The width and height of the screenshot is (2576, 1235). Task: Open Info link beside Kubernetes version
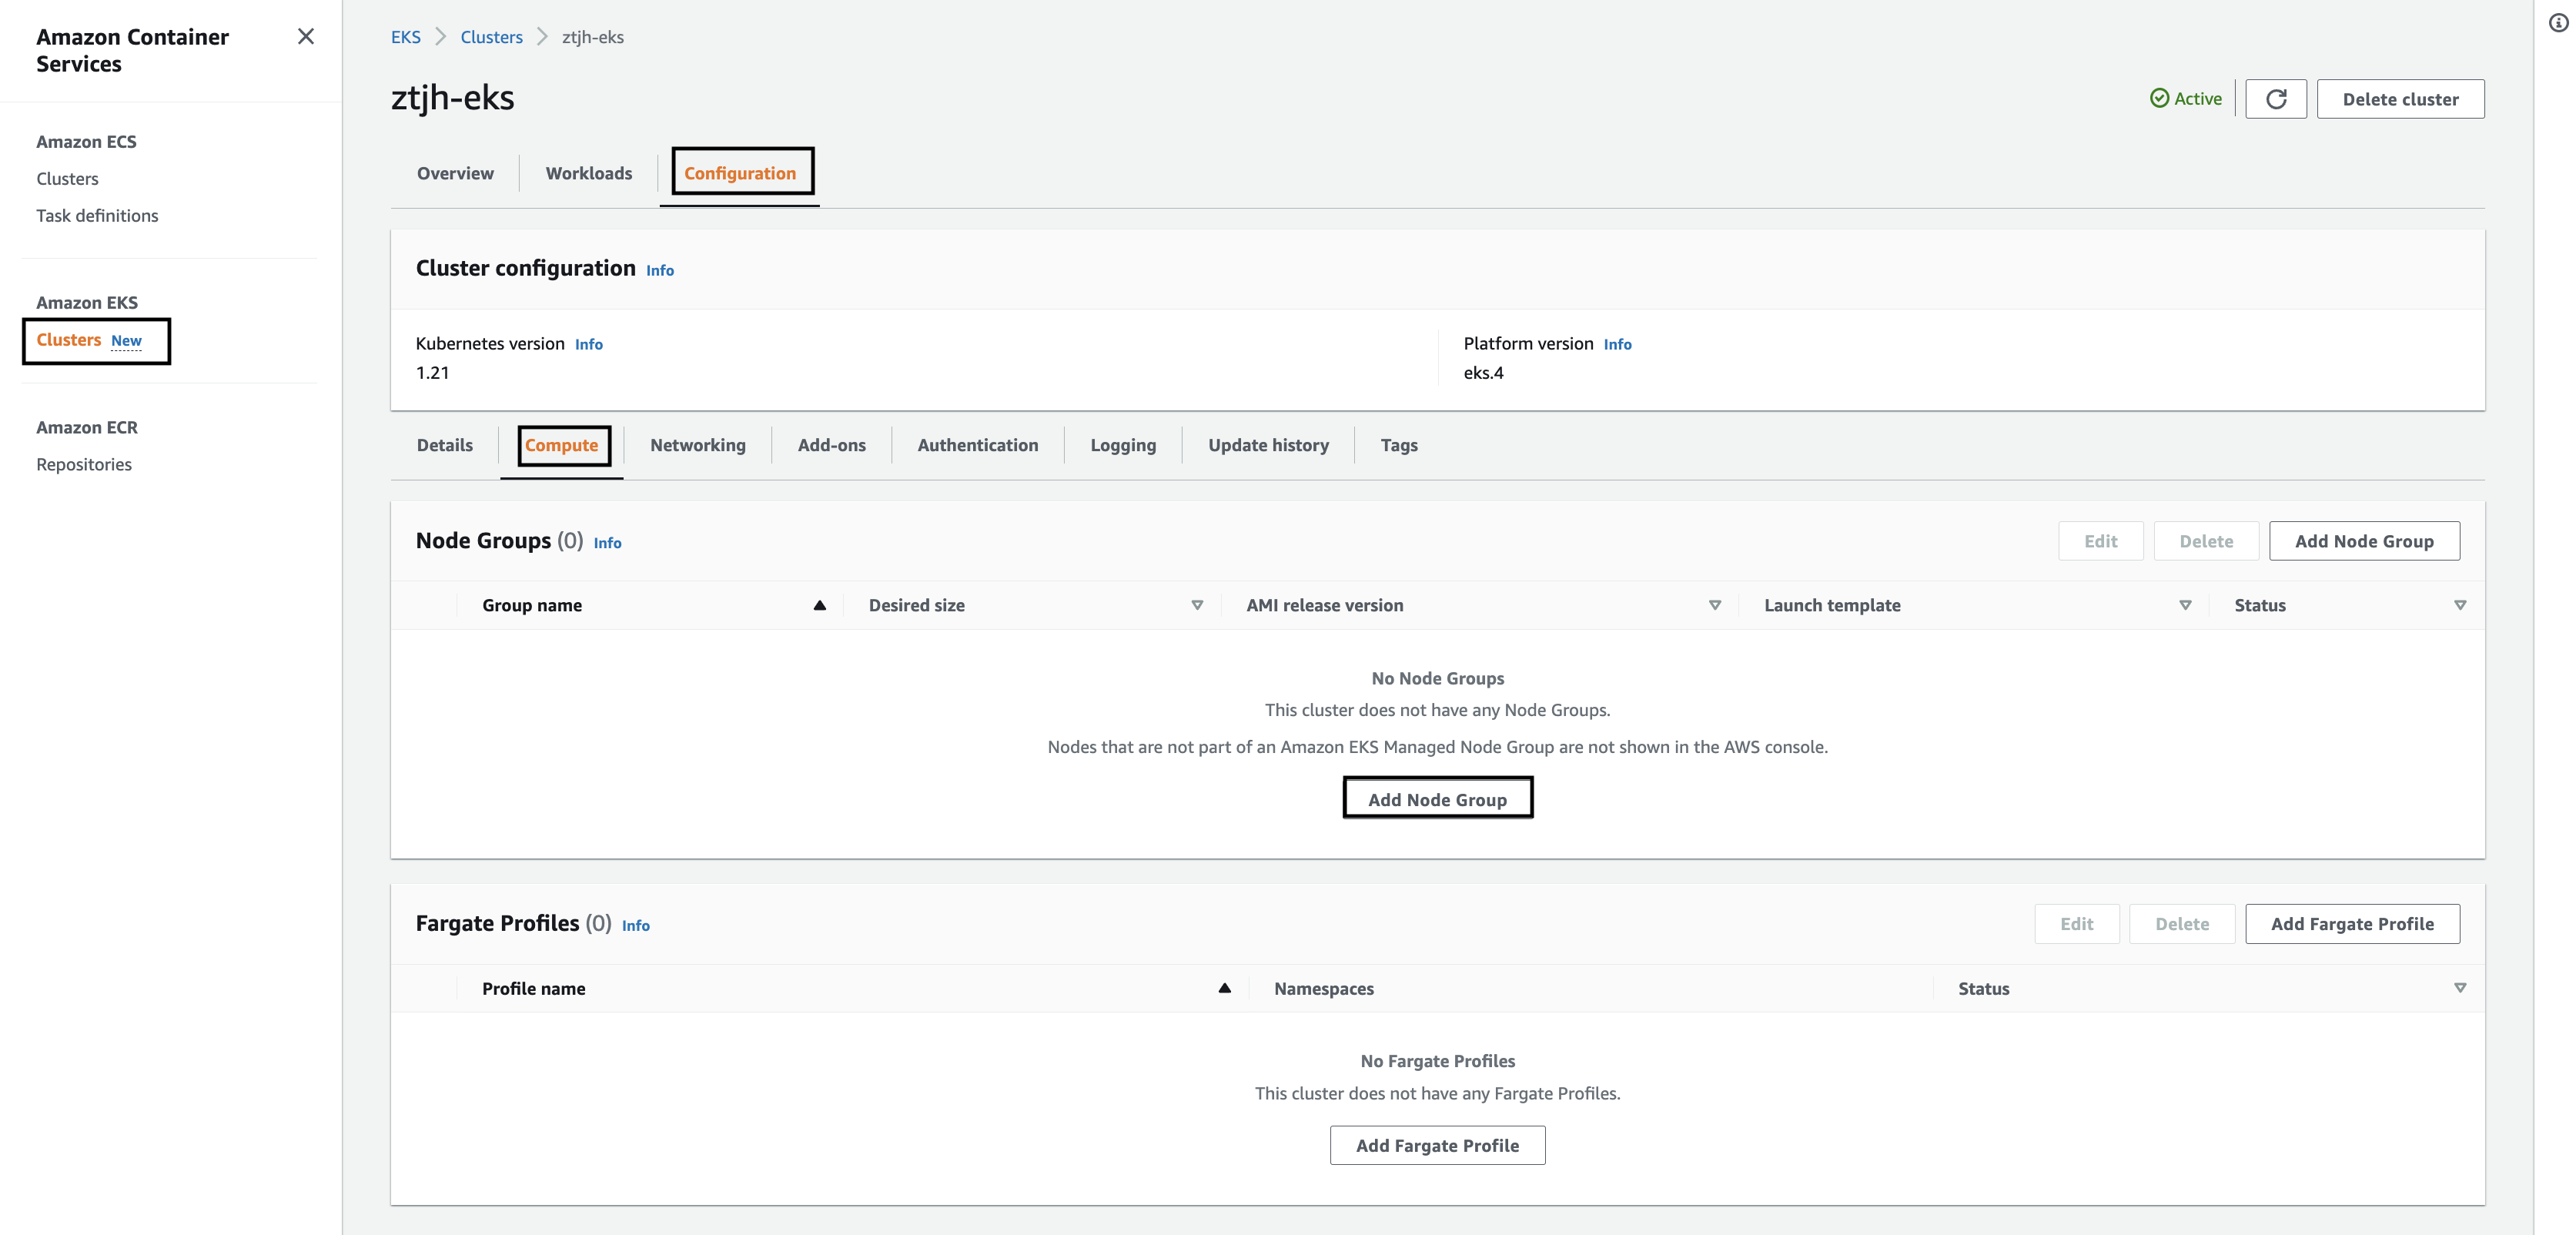tap(588, 344)
